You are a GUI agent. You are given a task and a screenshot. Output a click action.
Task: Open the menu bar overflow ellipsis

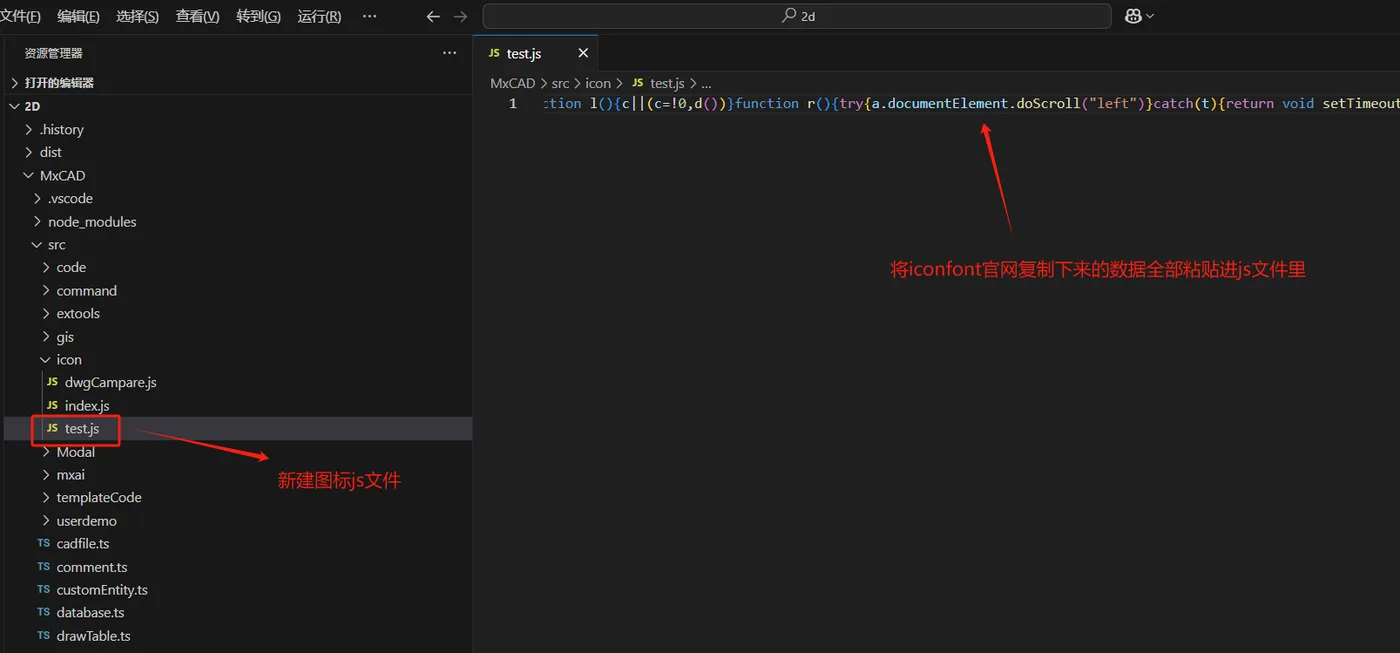[369, 16]
